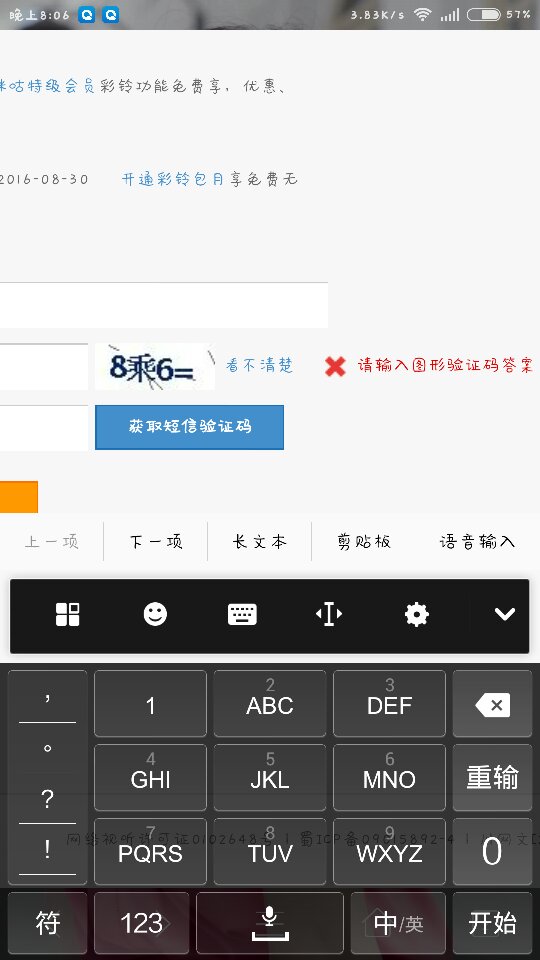Switch to 123 numeric keyboard

click(x=141, y=923)
